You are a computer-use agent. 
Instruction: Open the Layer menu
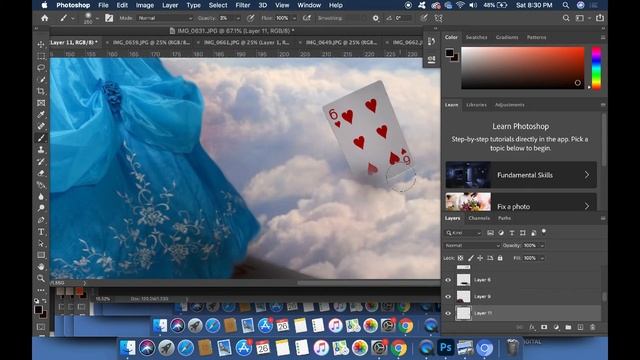point(170,5)
